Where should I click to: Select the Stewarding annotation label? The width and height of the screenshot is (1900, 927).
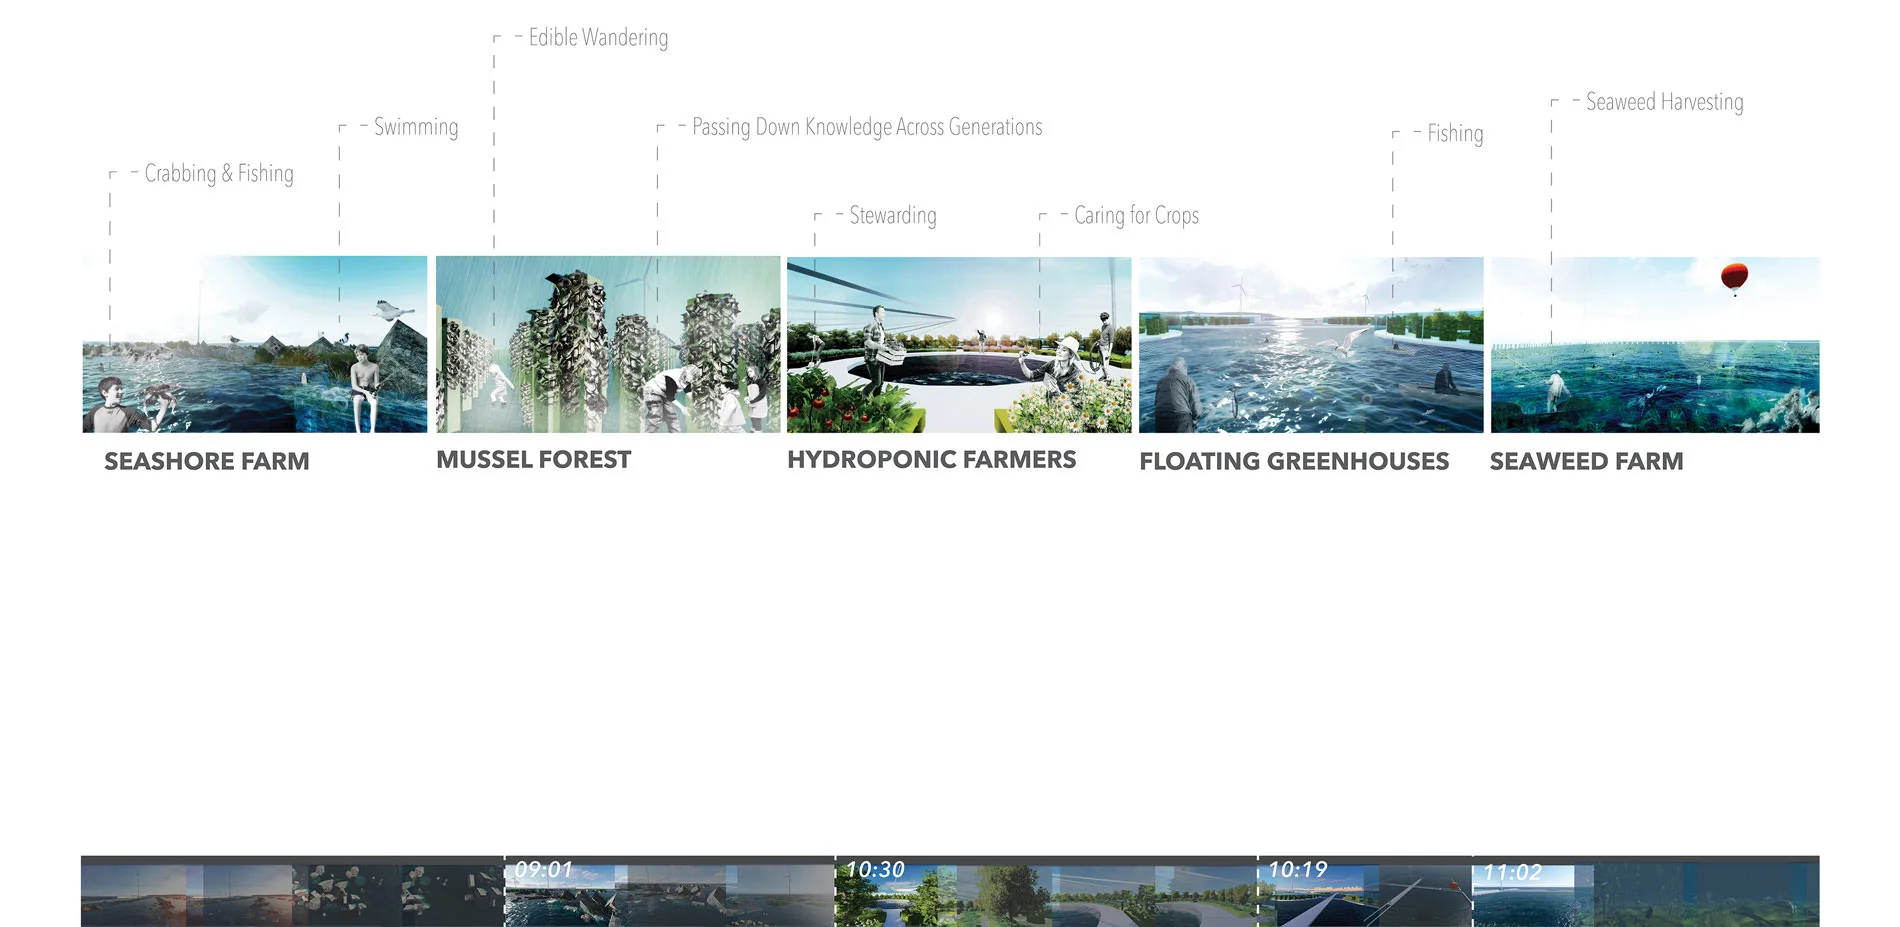(893, 215)
